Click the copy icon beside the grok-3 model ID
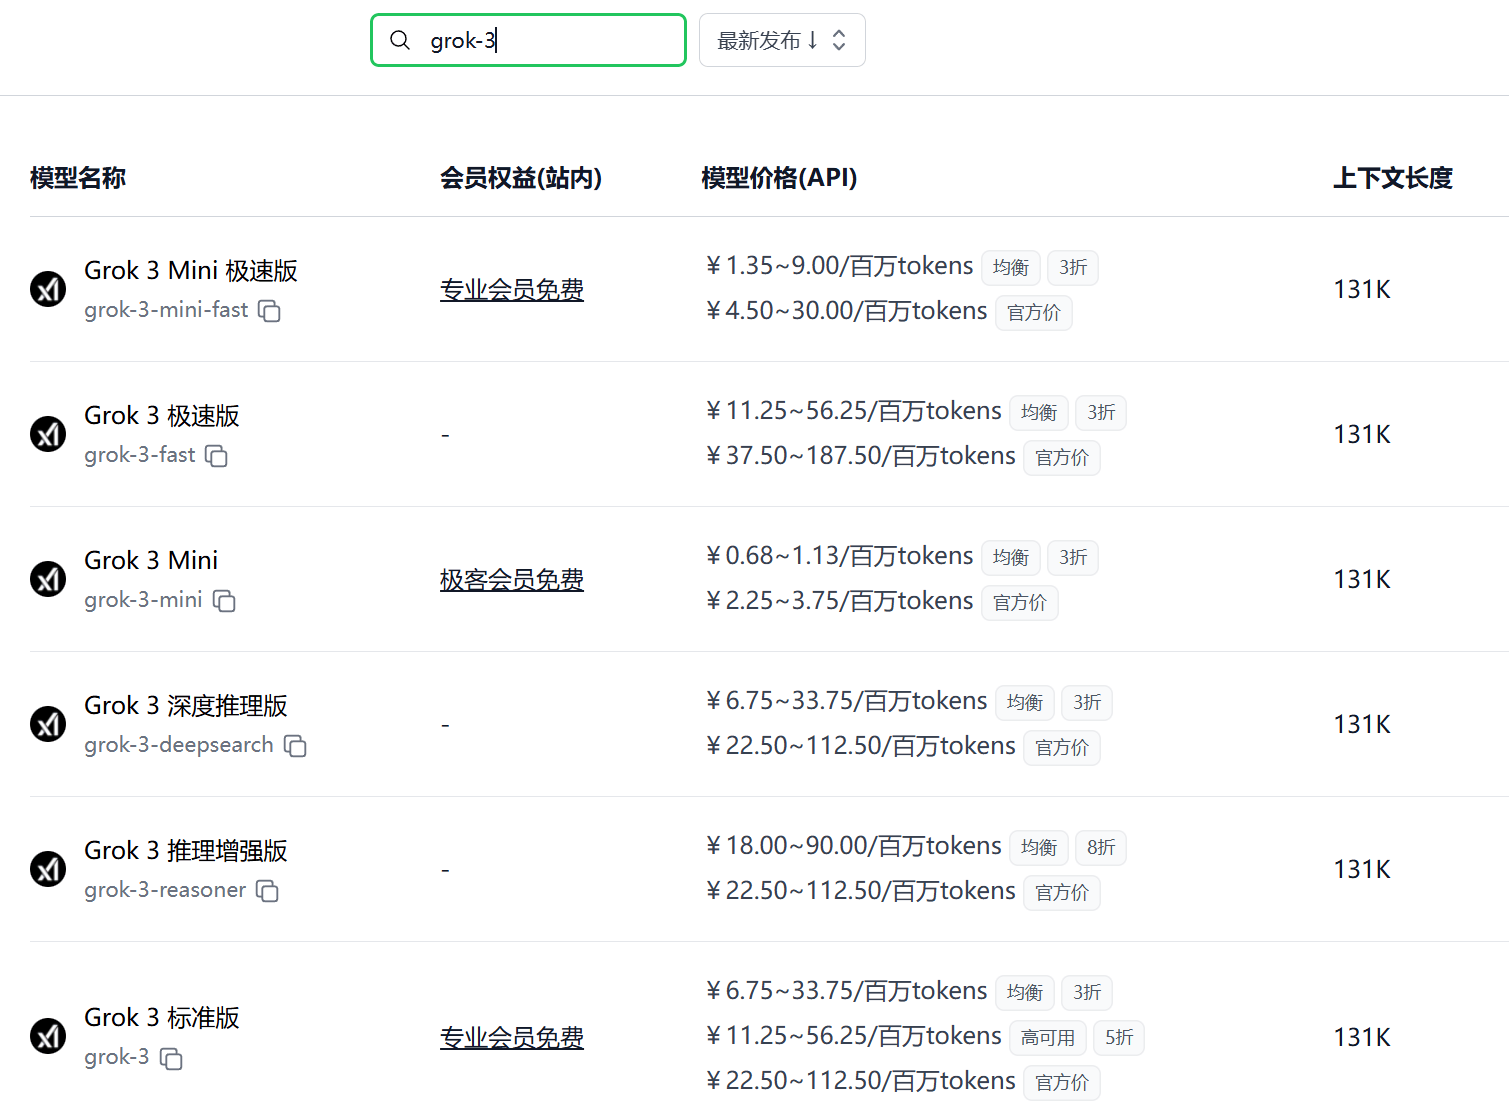 pyautogui.click(x=171, y=1058)
